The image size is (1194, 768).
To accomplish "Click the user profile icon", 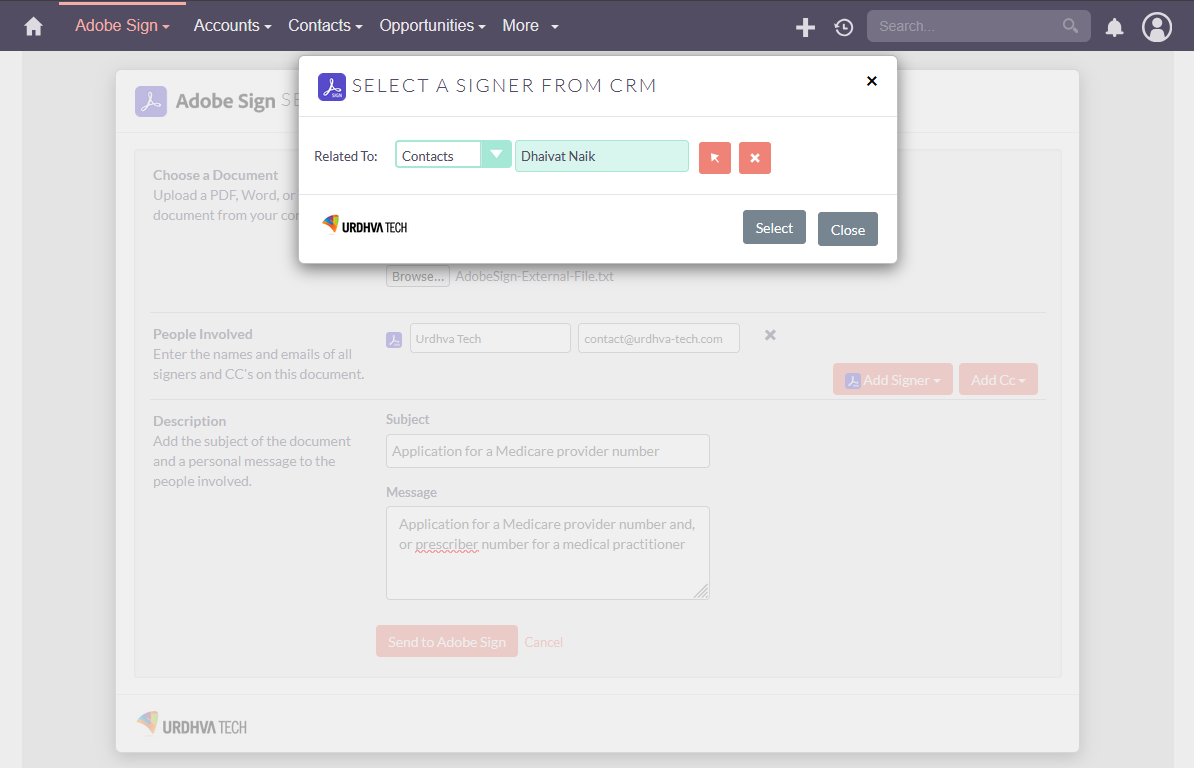I will point(1157,26).
